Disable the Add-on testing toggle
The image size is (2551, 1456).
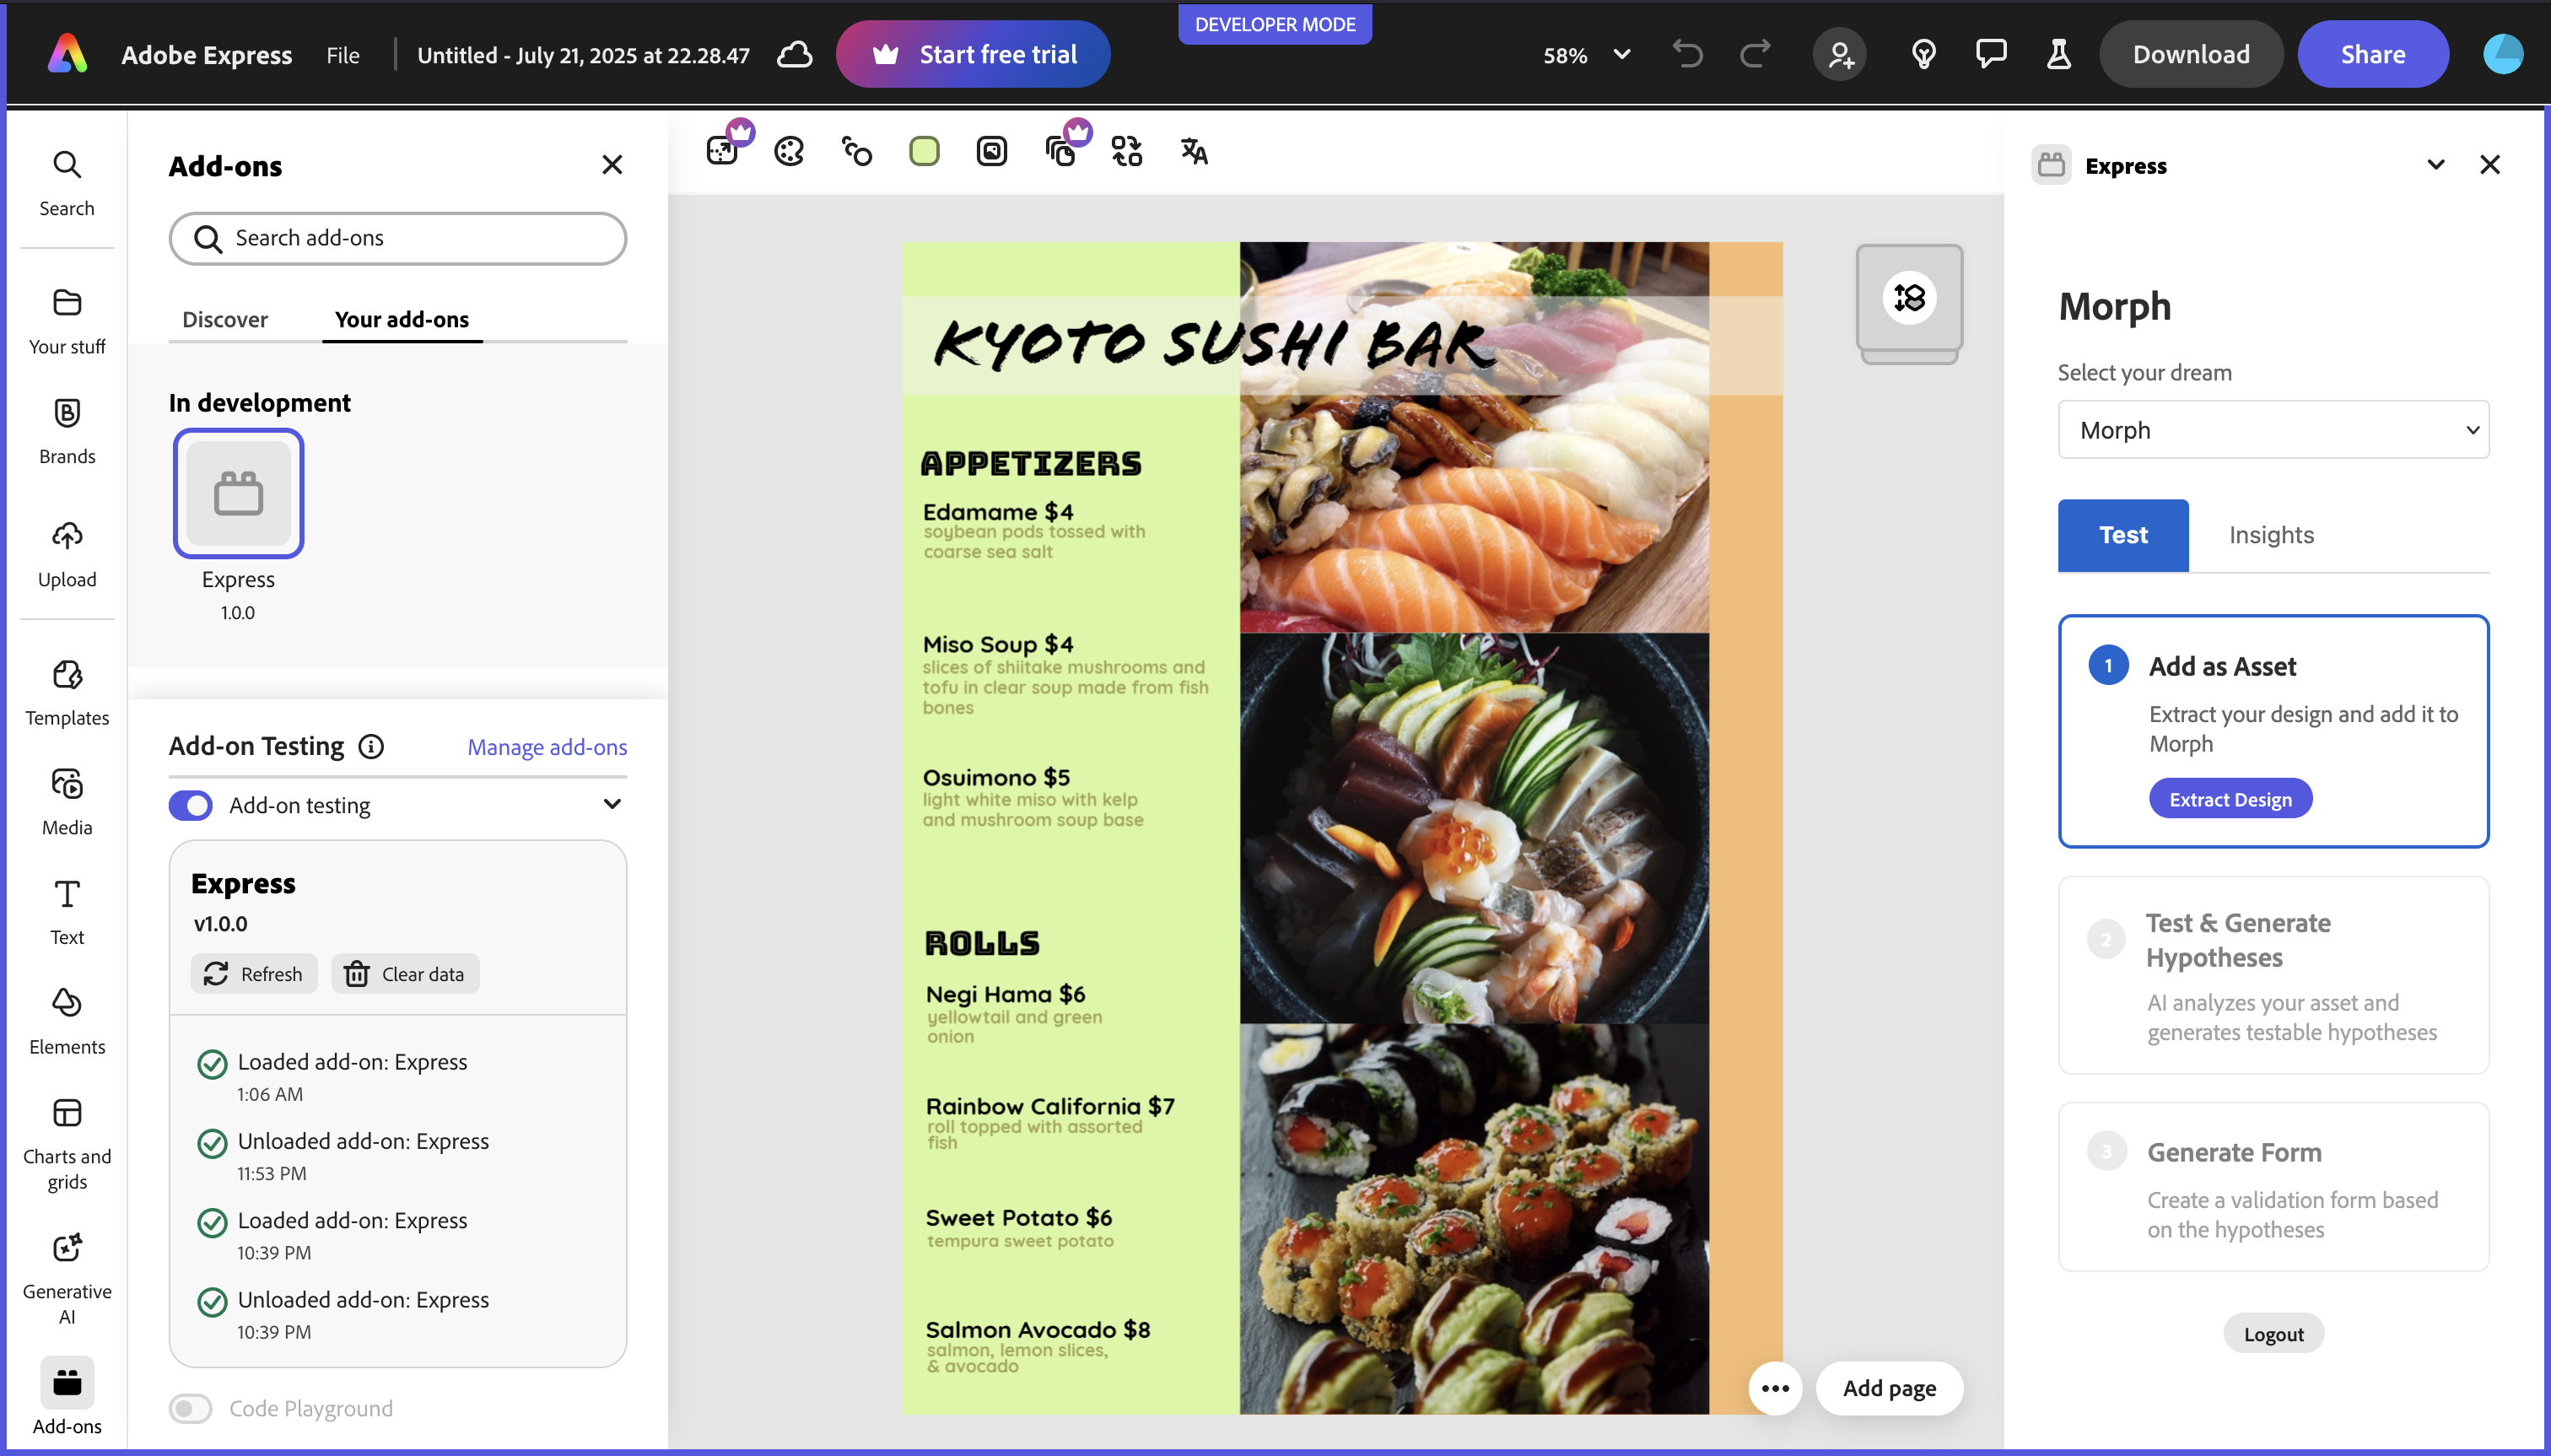[x=191, y=805]
